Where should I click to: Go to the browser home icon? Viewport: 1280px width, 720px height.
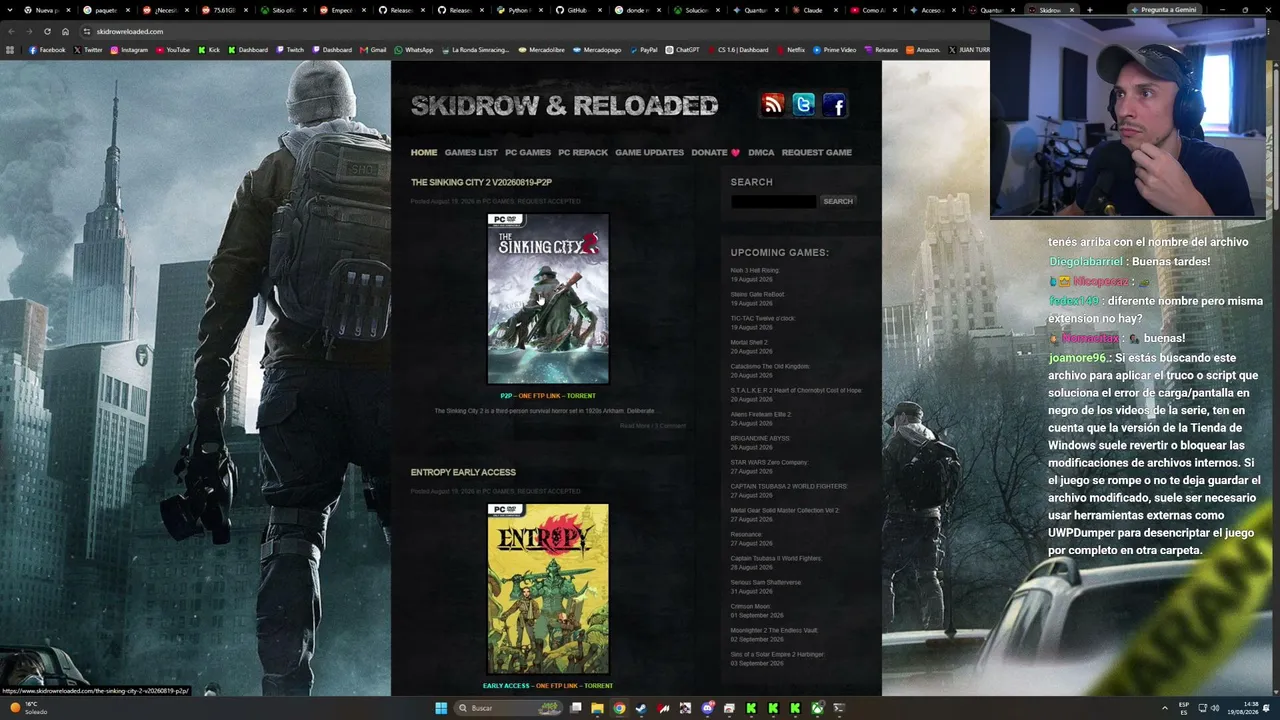point(66,31)
